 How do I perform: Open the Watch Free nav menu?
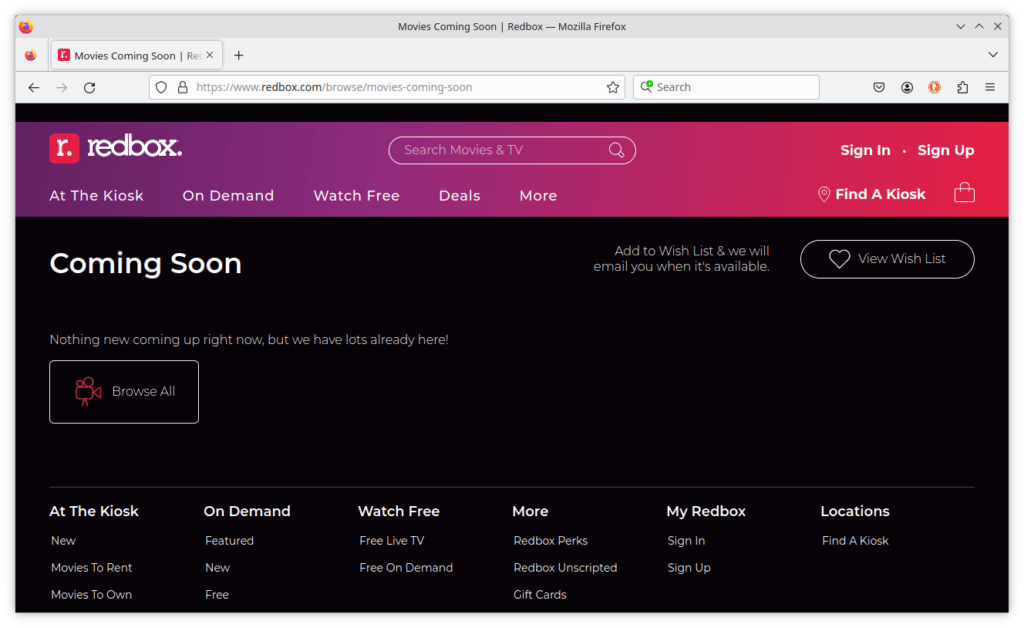[357, 196]
